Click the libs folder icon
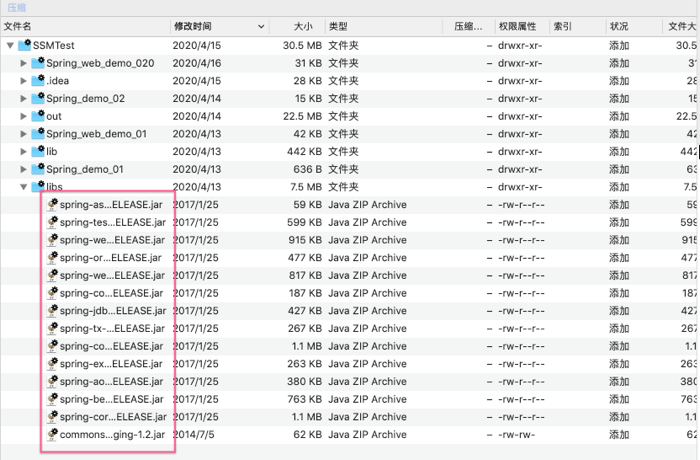The image size is (700, 460). coord(38,186)
